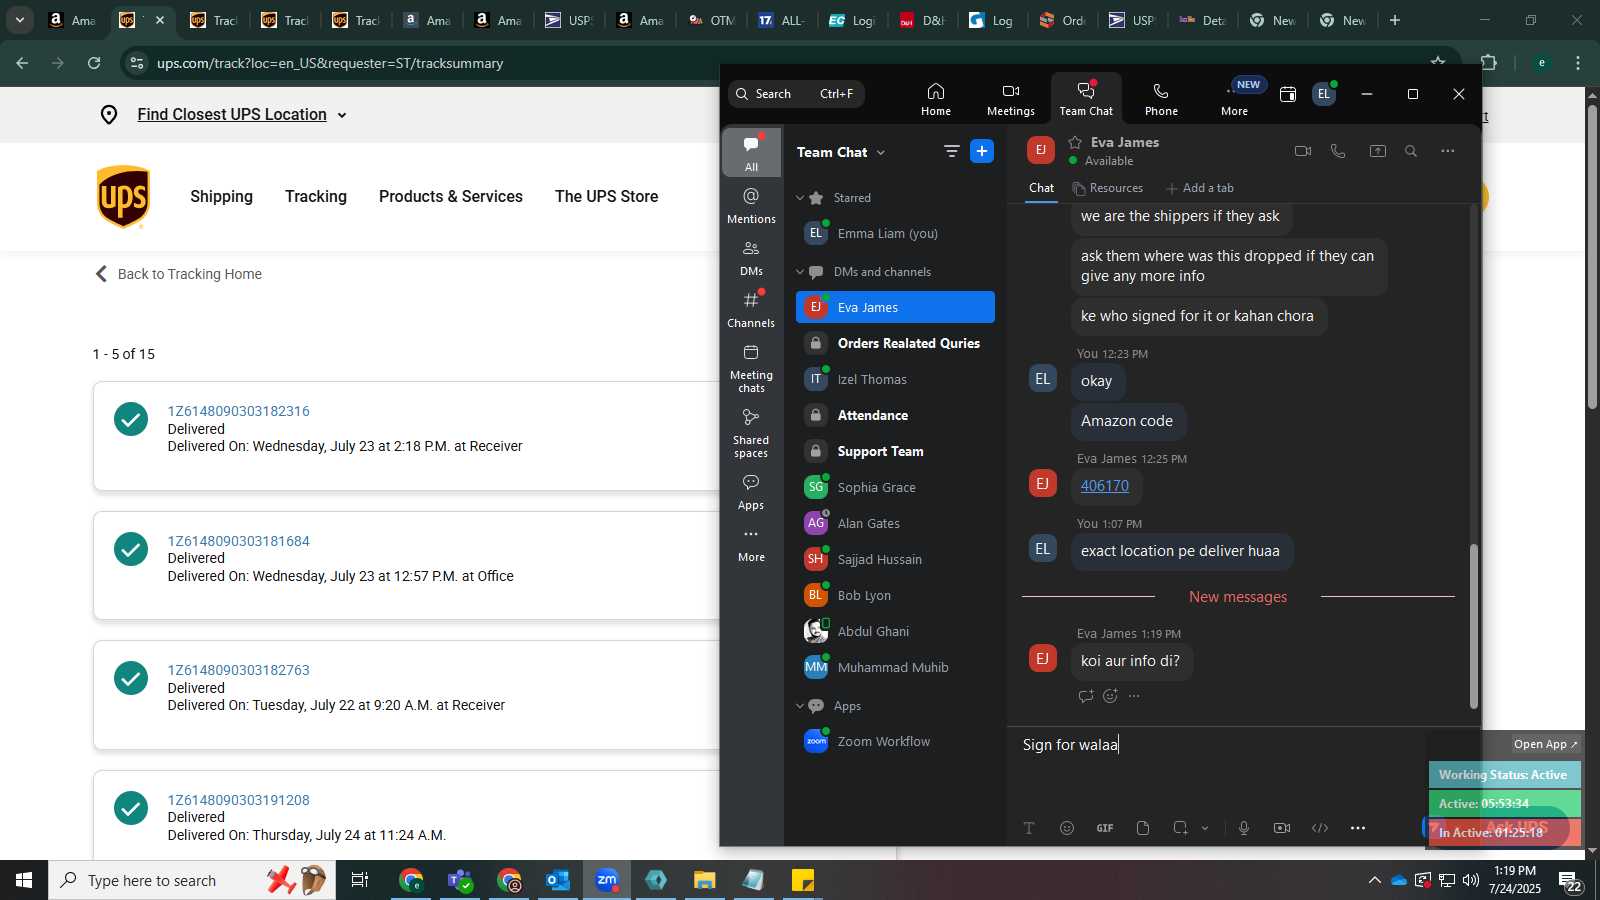Star the Eva James chat
This screenshot has width=1600, height=900.
(x=1075, y=142)
